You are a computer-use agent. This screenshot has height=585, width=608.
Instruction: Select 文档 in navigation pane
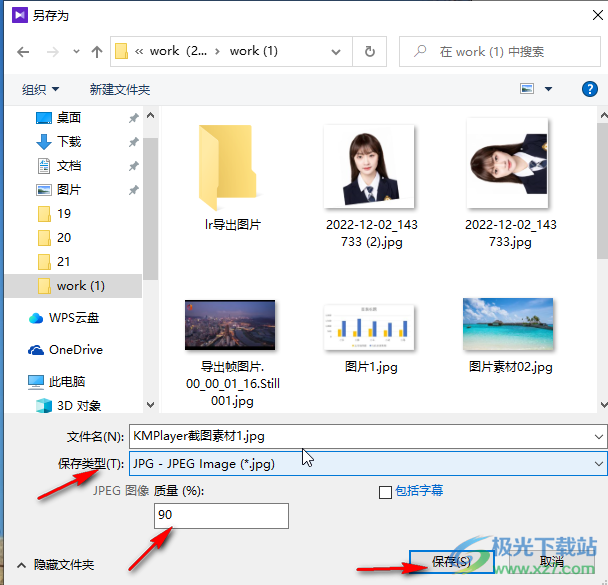[x=69, y=166]
